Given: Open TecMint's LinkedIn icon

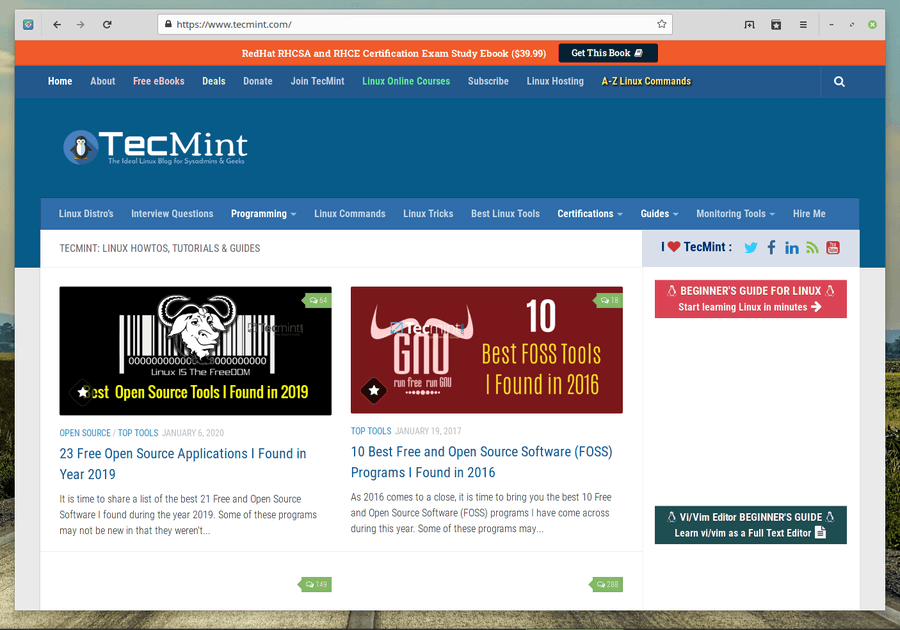Looking at the screenshot, I should coord(792,247).
